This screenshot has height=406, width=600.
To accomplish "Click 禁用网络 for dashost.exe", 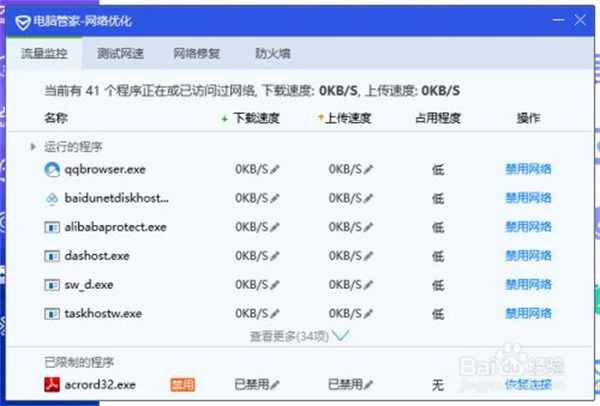I will (x=528, y=256).
